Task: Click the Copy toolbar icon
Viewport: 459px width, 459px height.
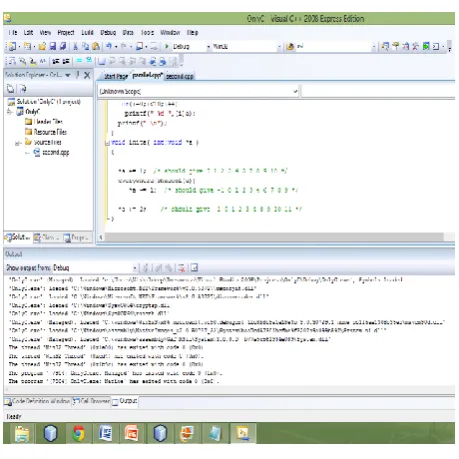Action: click(x=86, y=46)
